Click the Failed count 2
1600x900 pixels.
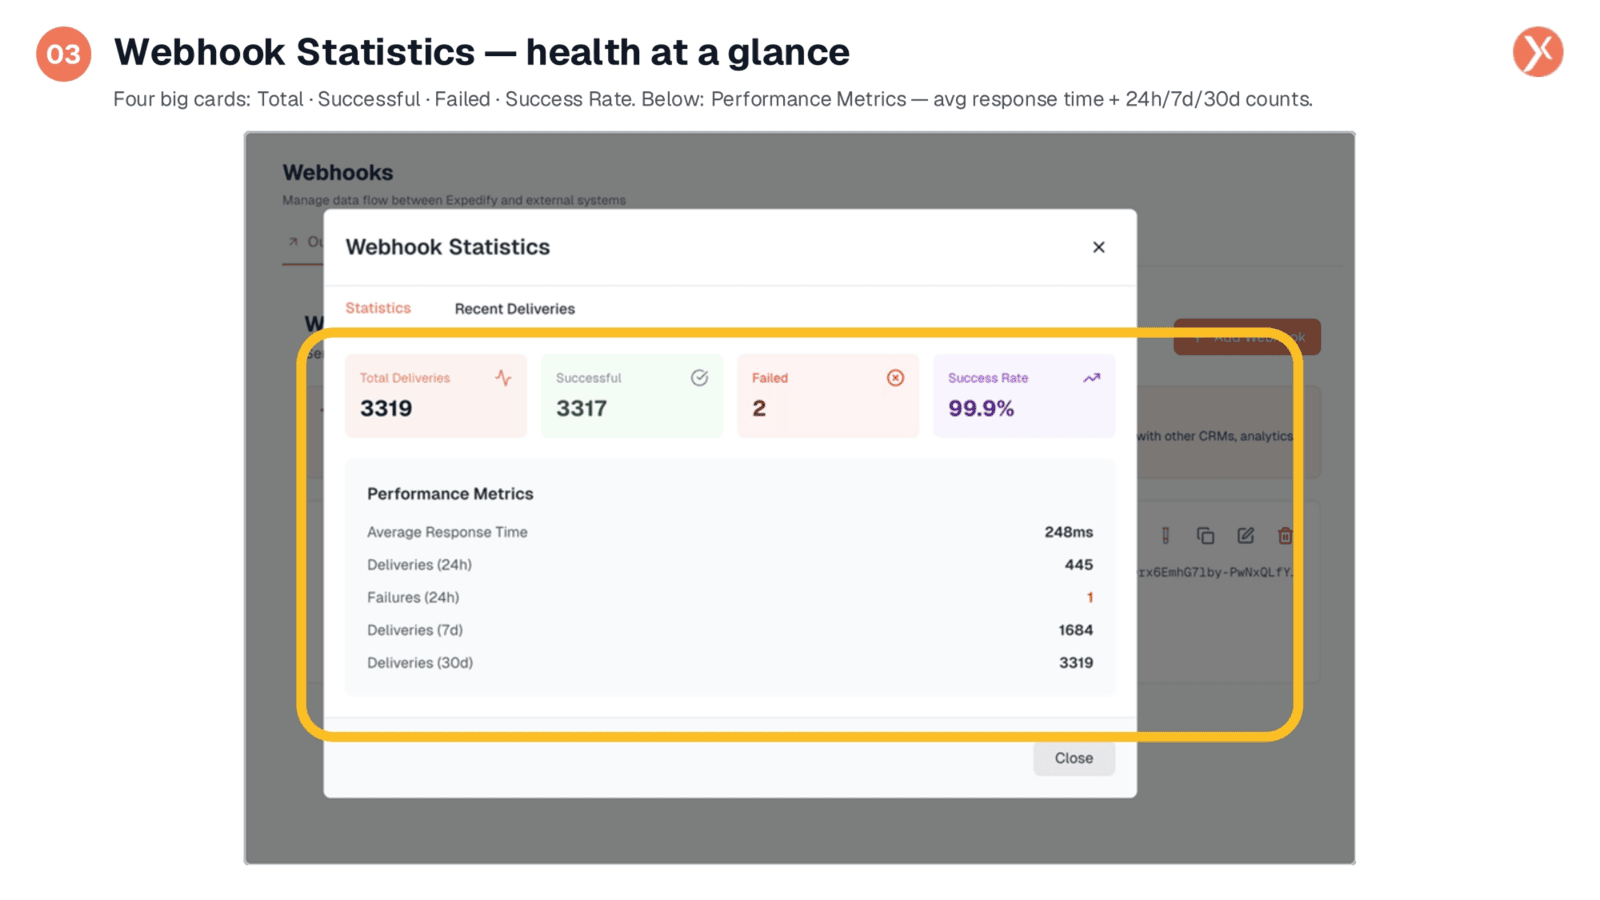pyautogui.click(x=759, y=408)
